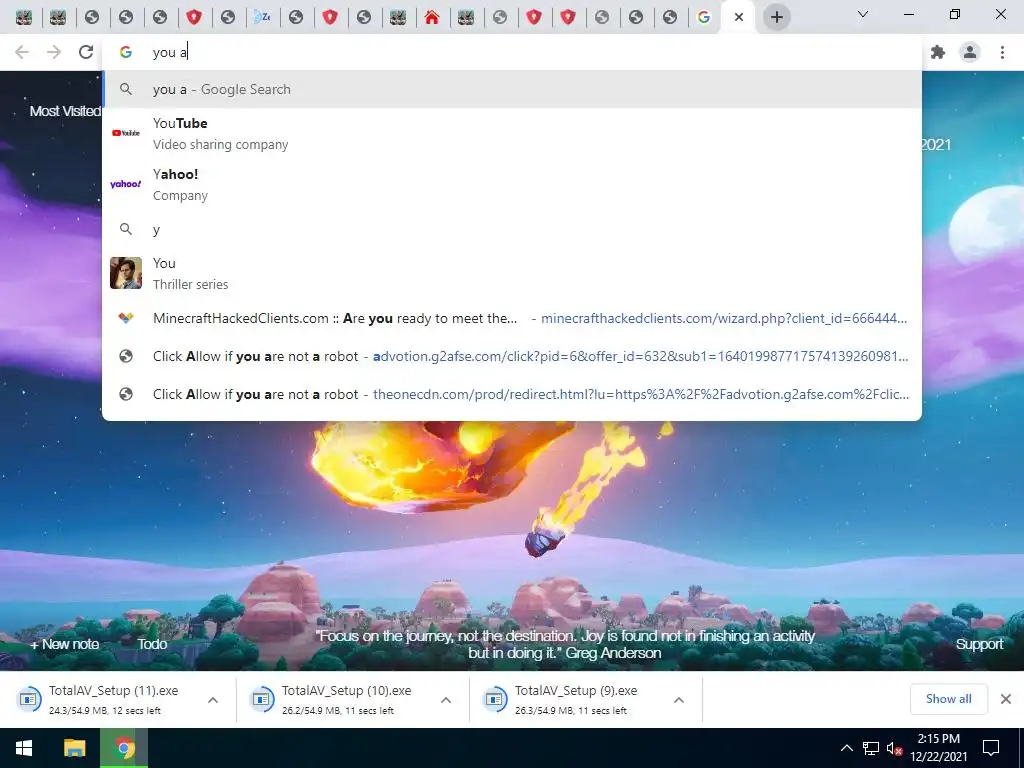Image resolution: width=1024 pixels, height=768 pixels.
Task: Go back with the back arrow
Action: tap(22, 52)
